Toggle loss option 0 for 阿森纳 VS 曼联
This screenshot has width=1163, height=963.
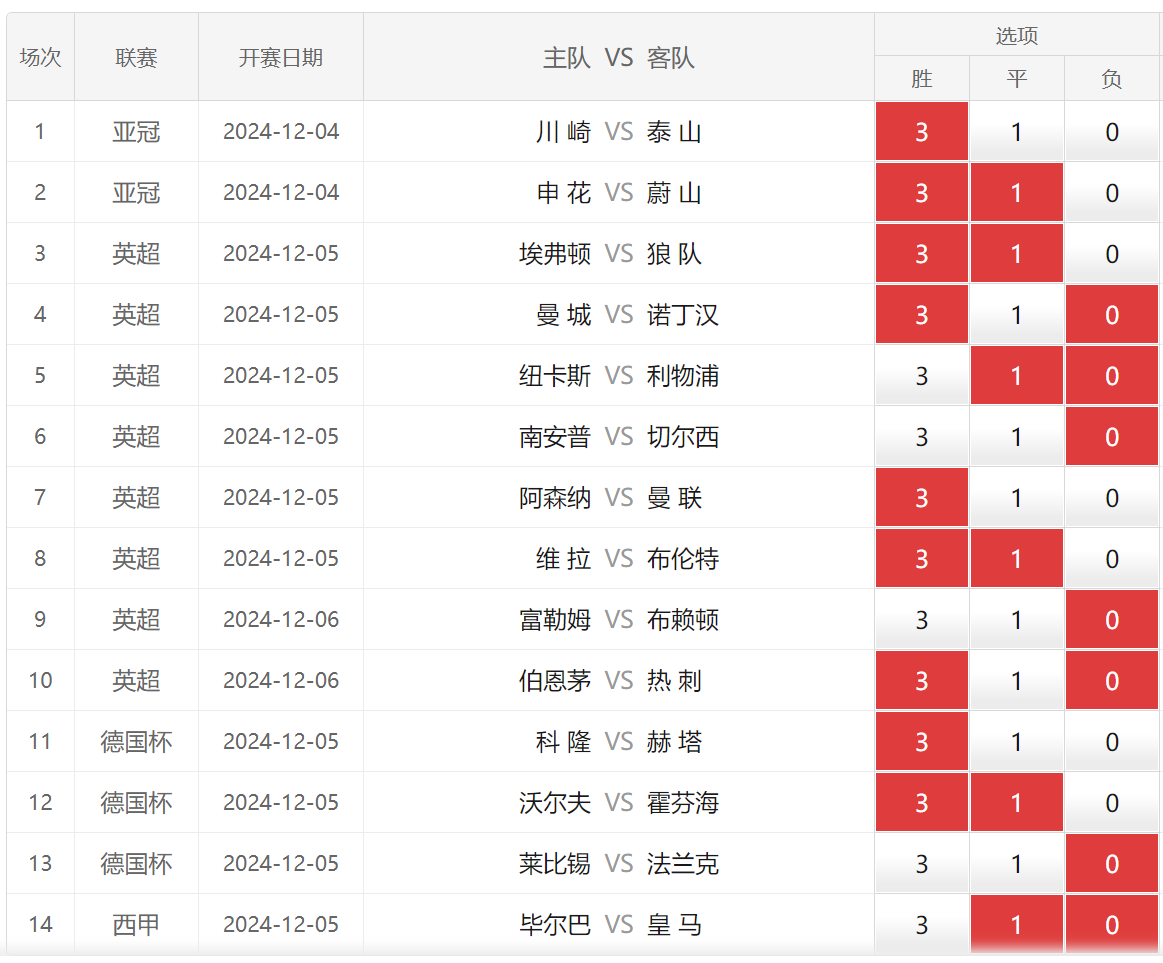point(1112,497)
